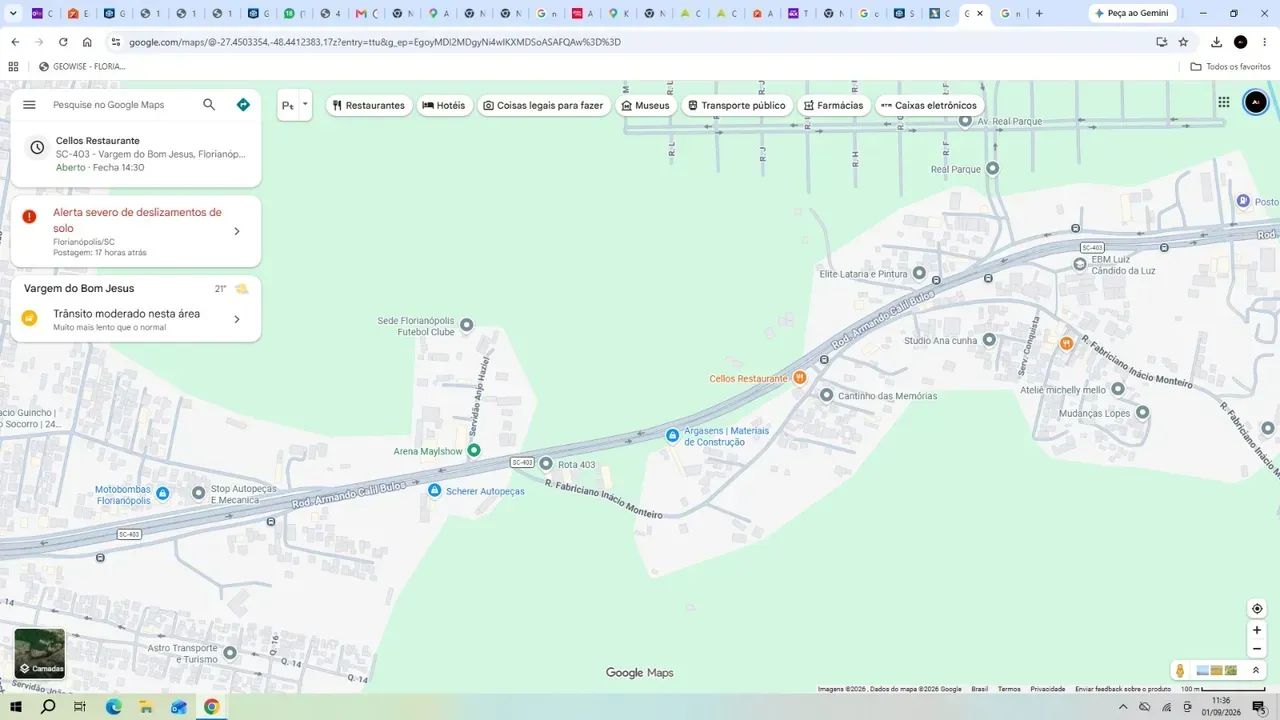Select the Stop Autopeças E Mecanica pin
The height and width of the screenshot is (720, 1280).
[x=198, y=492]
